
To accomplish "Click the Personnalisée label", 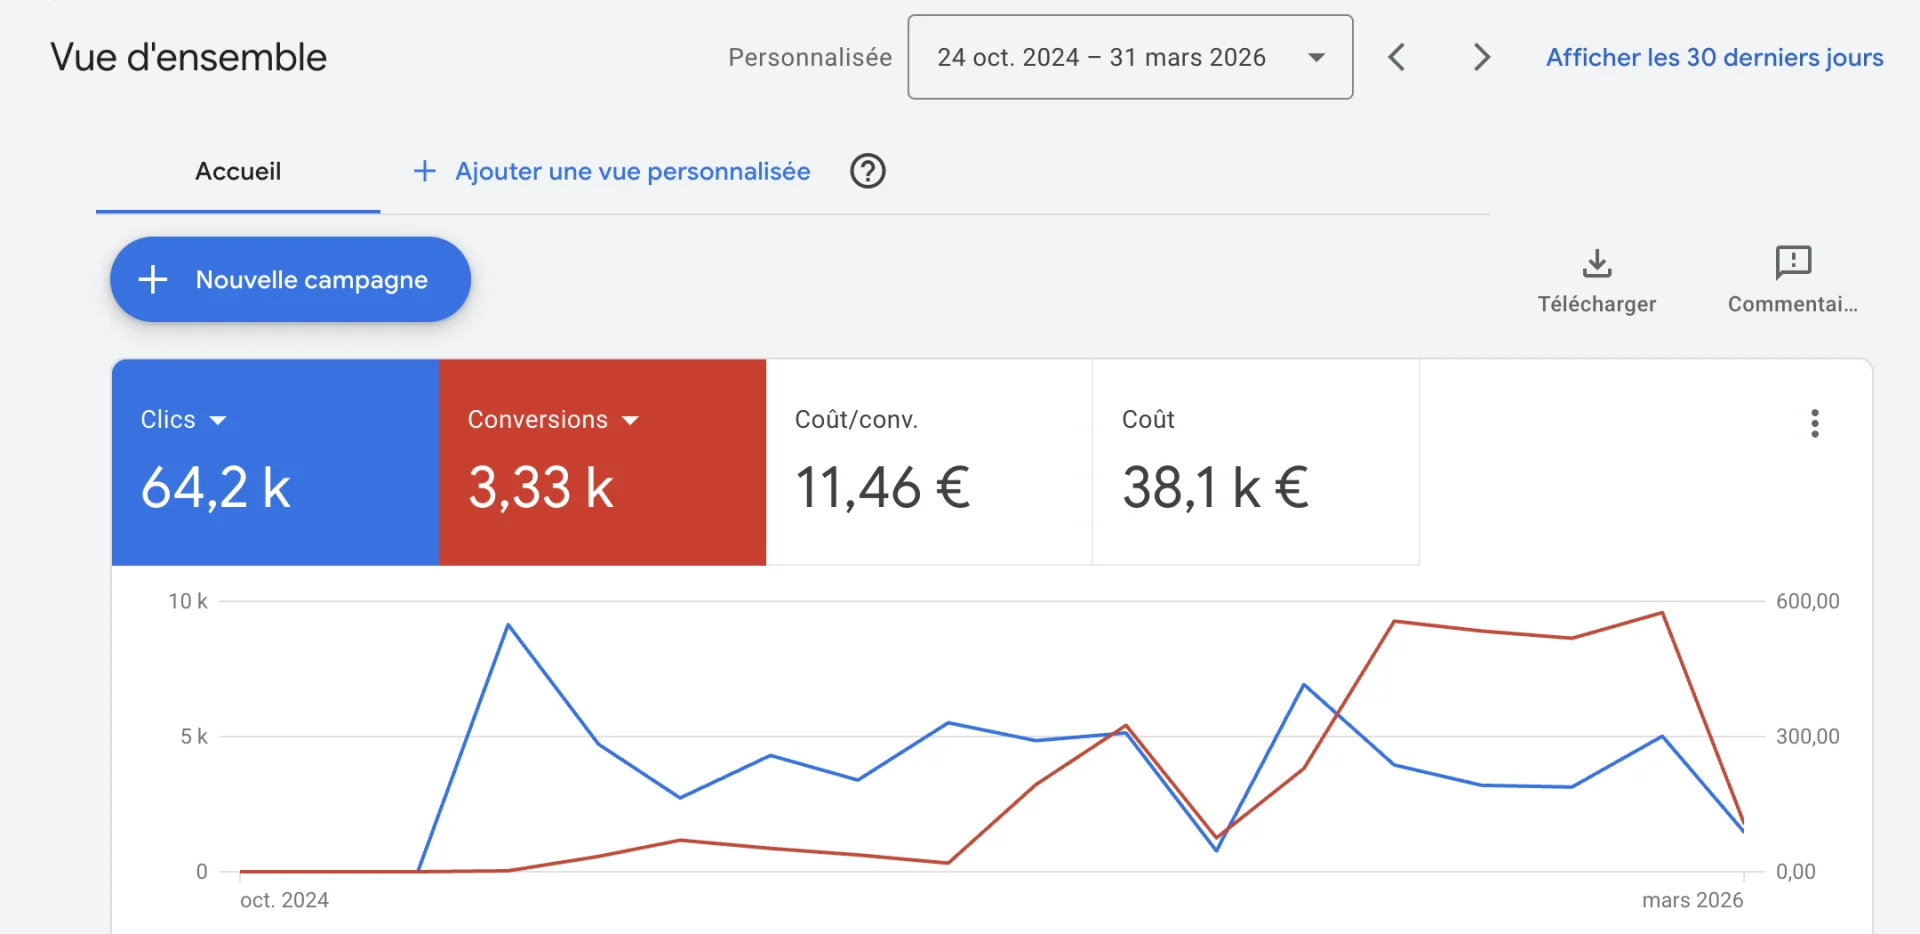I will coord(810,57).
